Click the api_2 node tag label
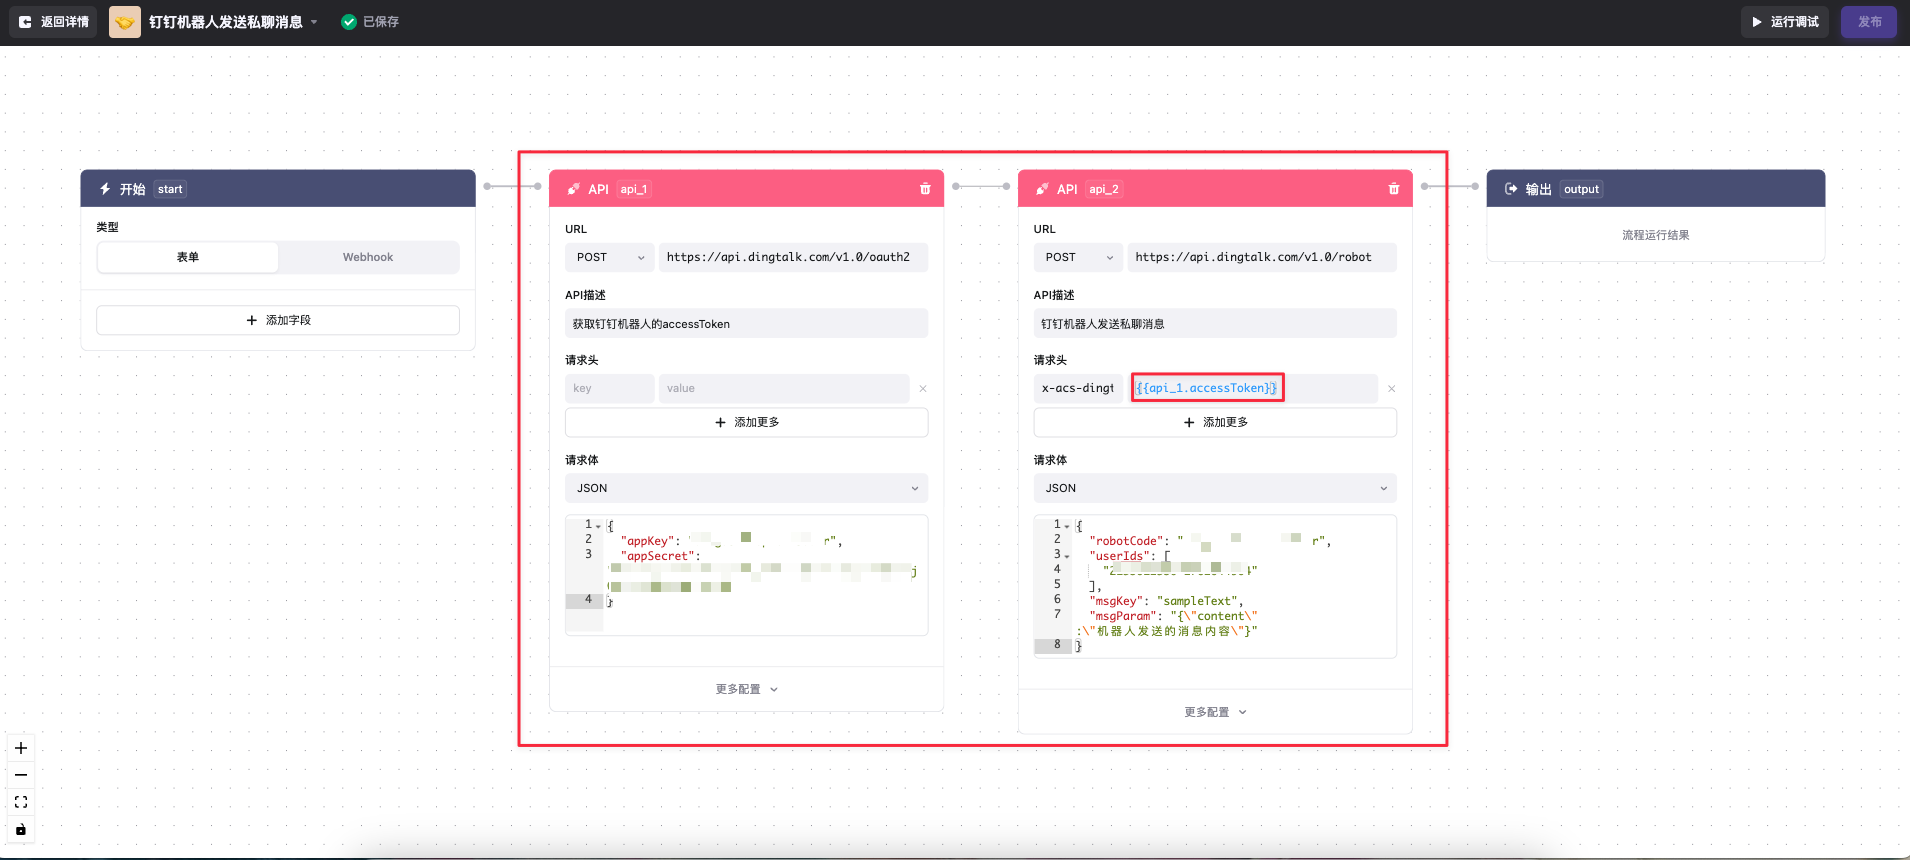 click(x=1104, y=189)
